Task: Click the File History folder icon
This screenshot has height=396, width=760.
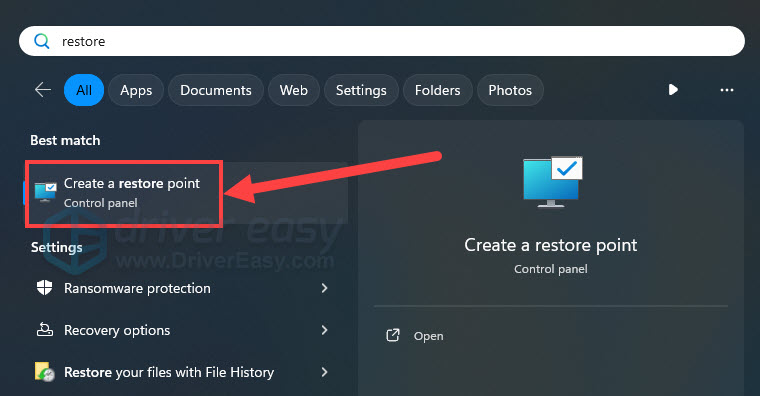Action: 45,372
